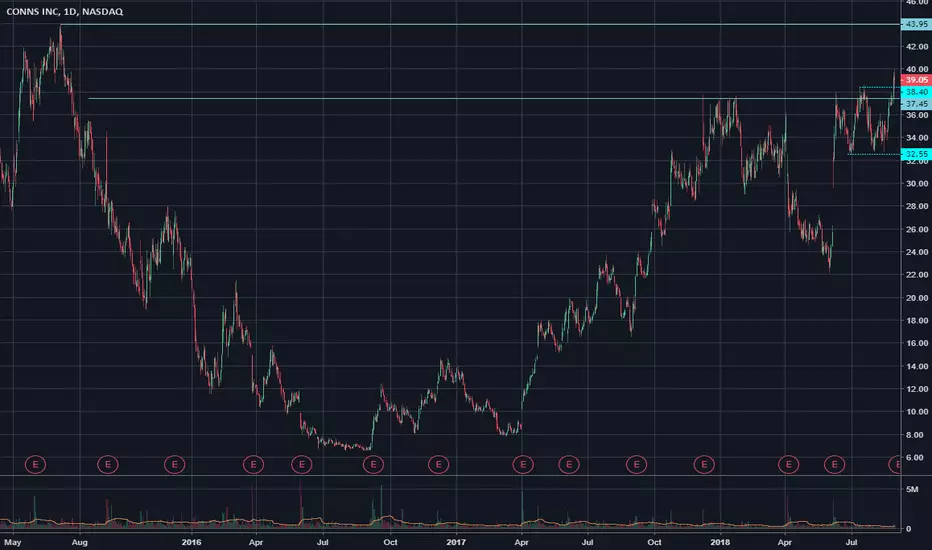Click the Oct label before 2018

pyautogui.click(x=654, y=542)
